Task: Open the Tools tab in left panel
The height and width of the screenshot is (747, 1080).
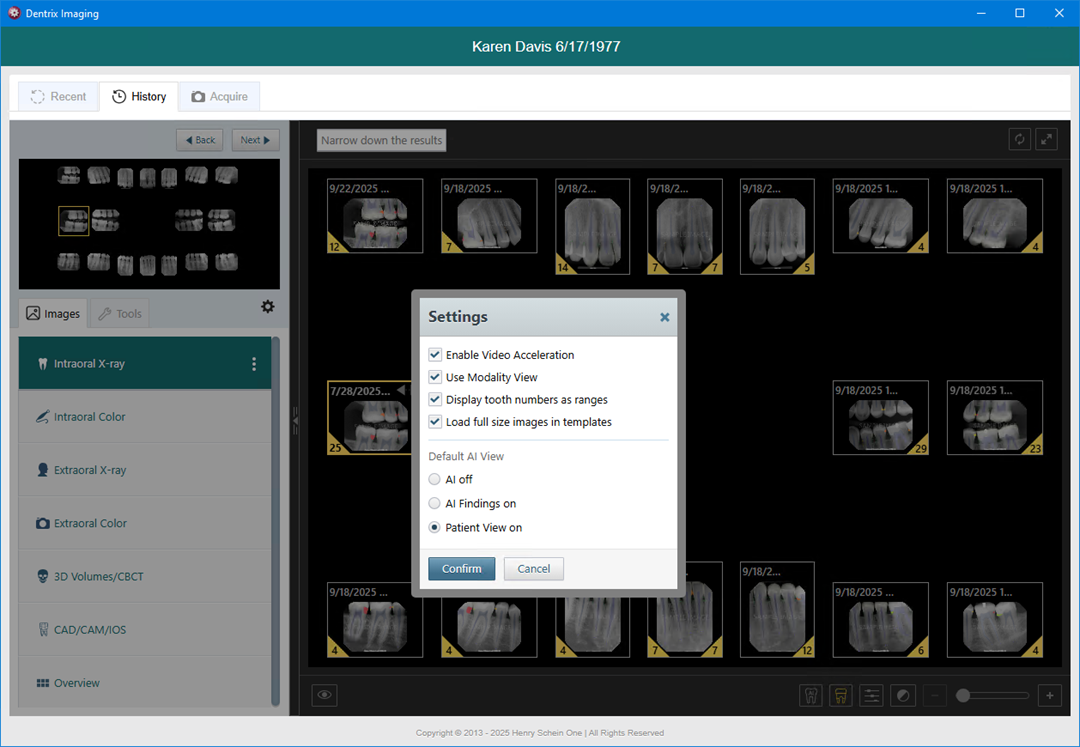Action: (x=119, y=314)
